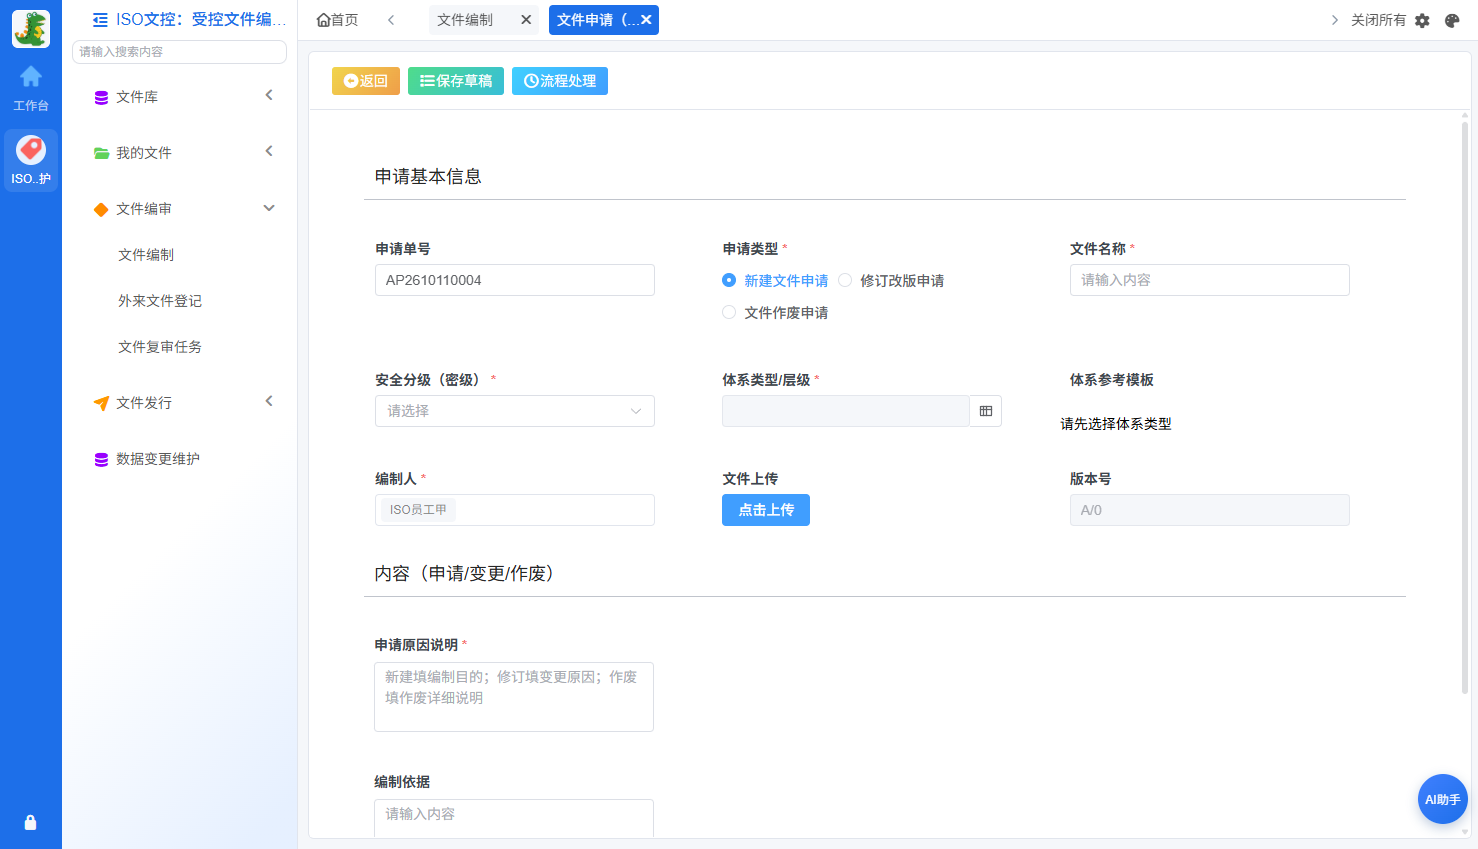Click the 编制人 field with ISO员工甲

click(x=515, y=510)
